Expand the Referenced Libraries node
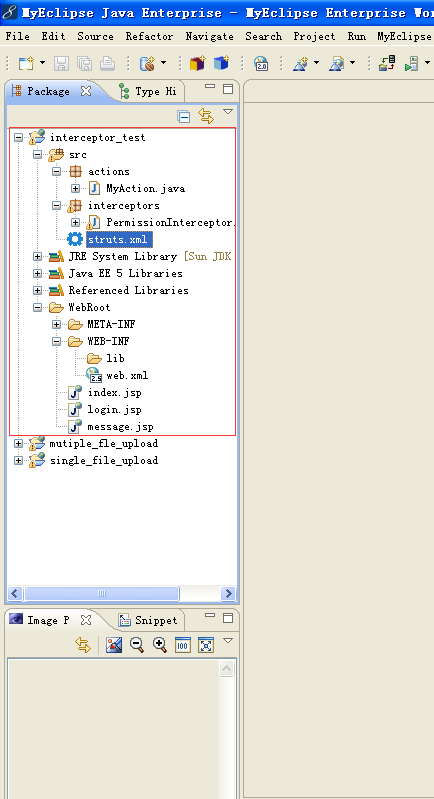 click(38, 290)
